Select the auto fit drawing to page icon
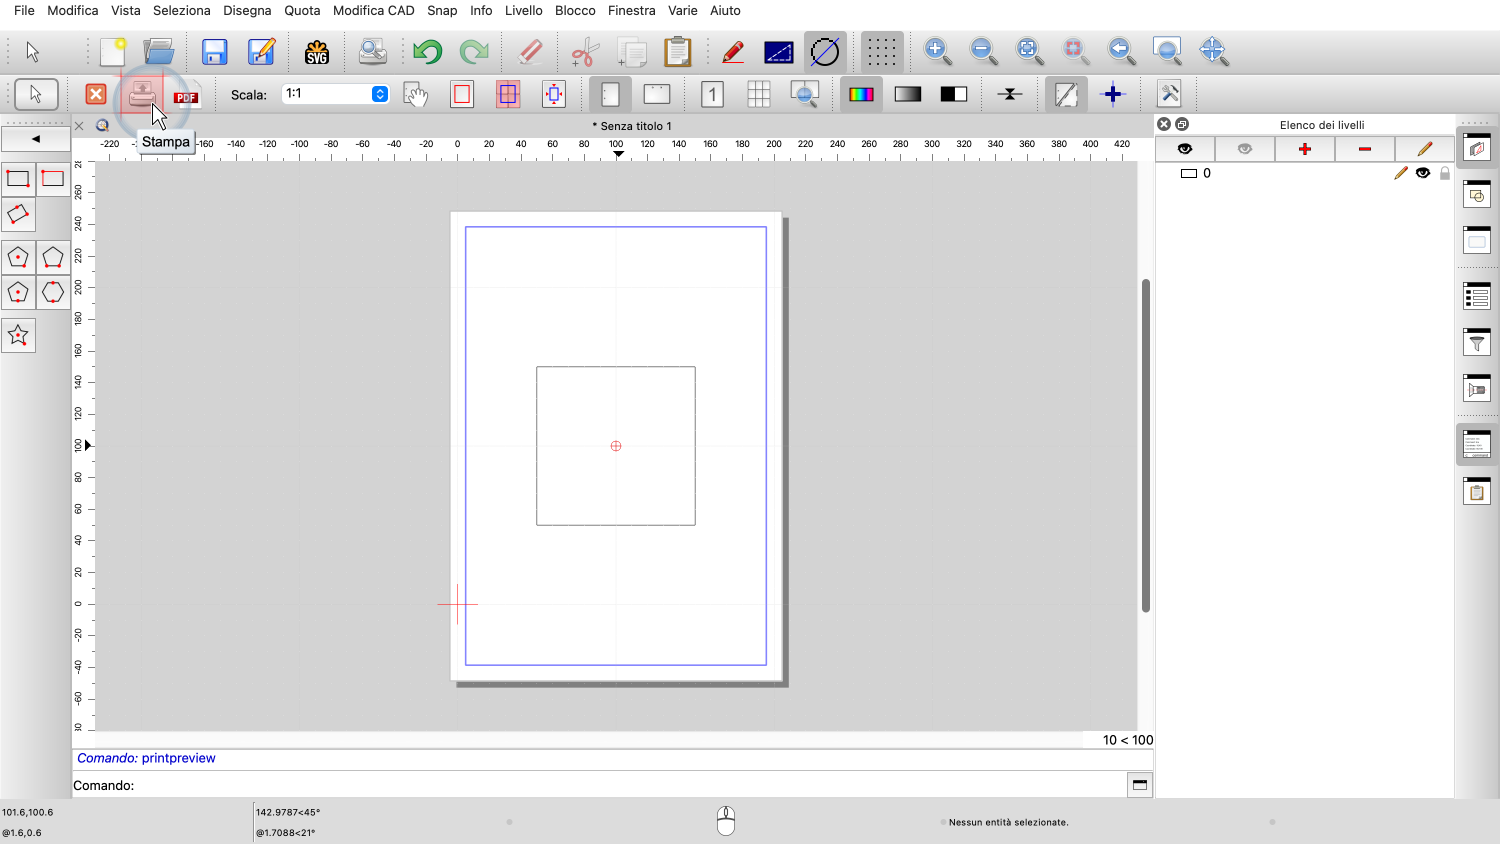The width and height of the screenshot is (1500, 844). [x=553, y=94]
